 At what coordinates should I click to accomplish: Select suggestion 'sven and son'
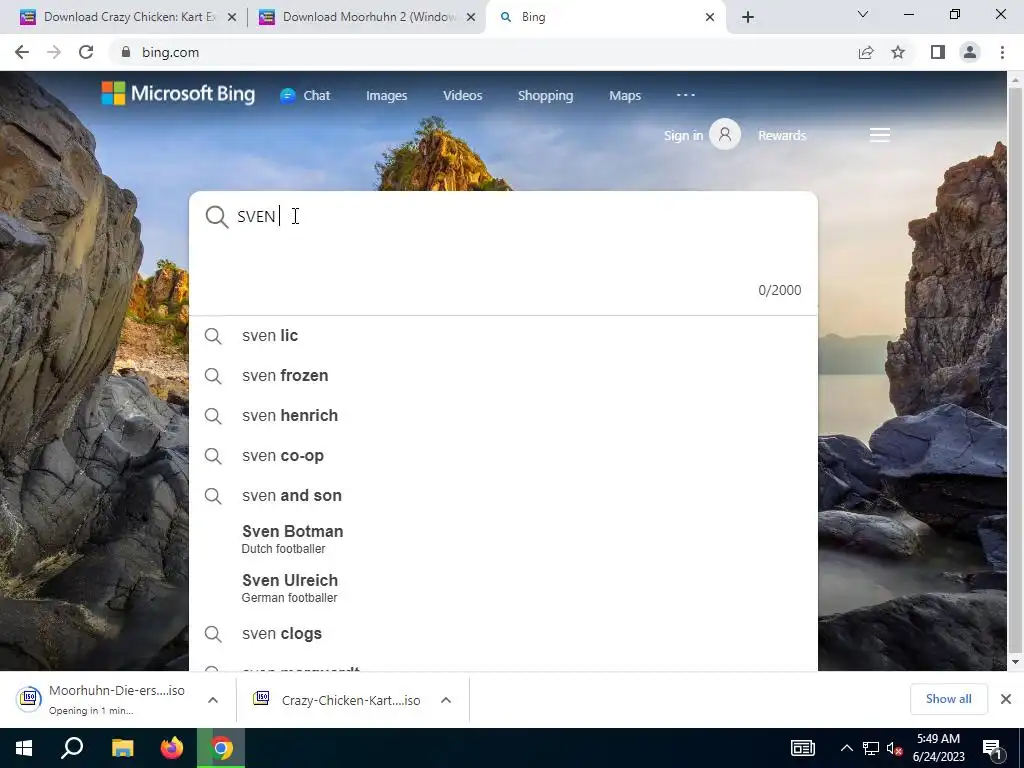(x=503, y=495)
